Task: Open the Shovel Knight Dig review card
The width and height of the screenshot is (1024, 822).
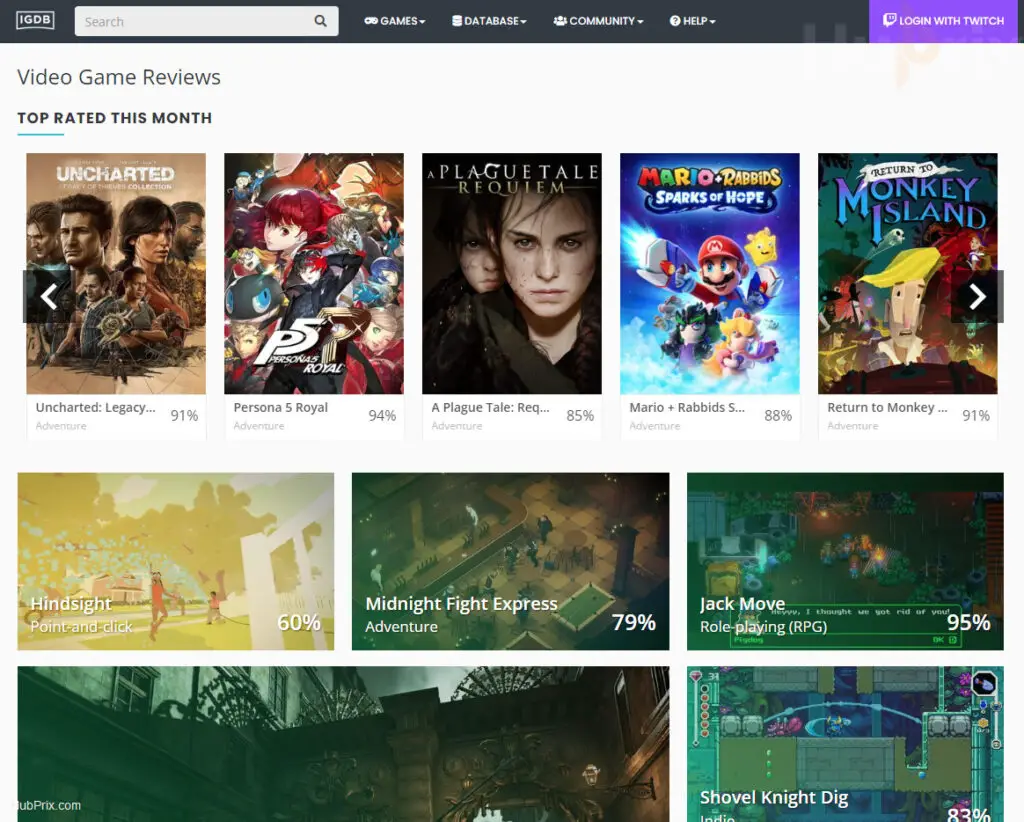Action: 845,744
